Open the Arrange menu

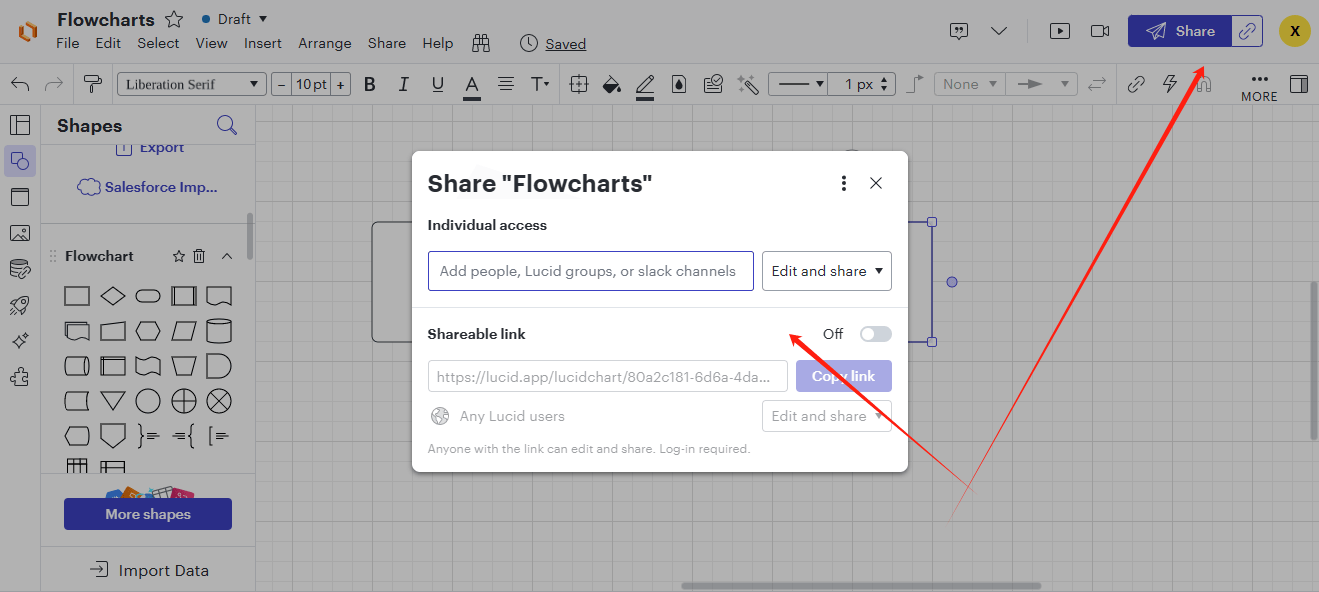[324, 43]
